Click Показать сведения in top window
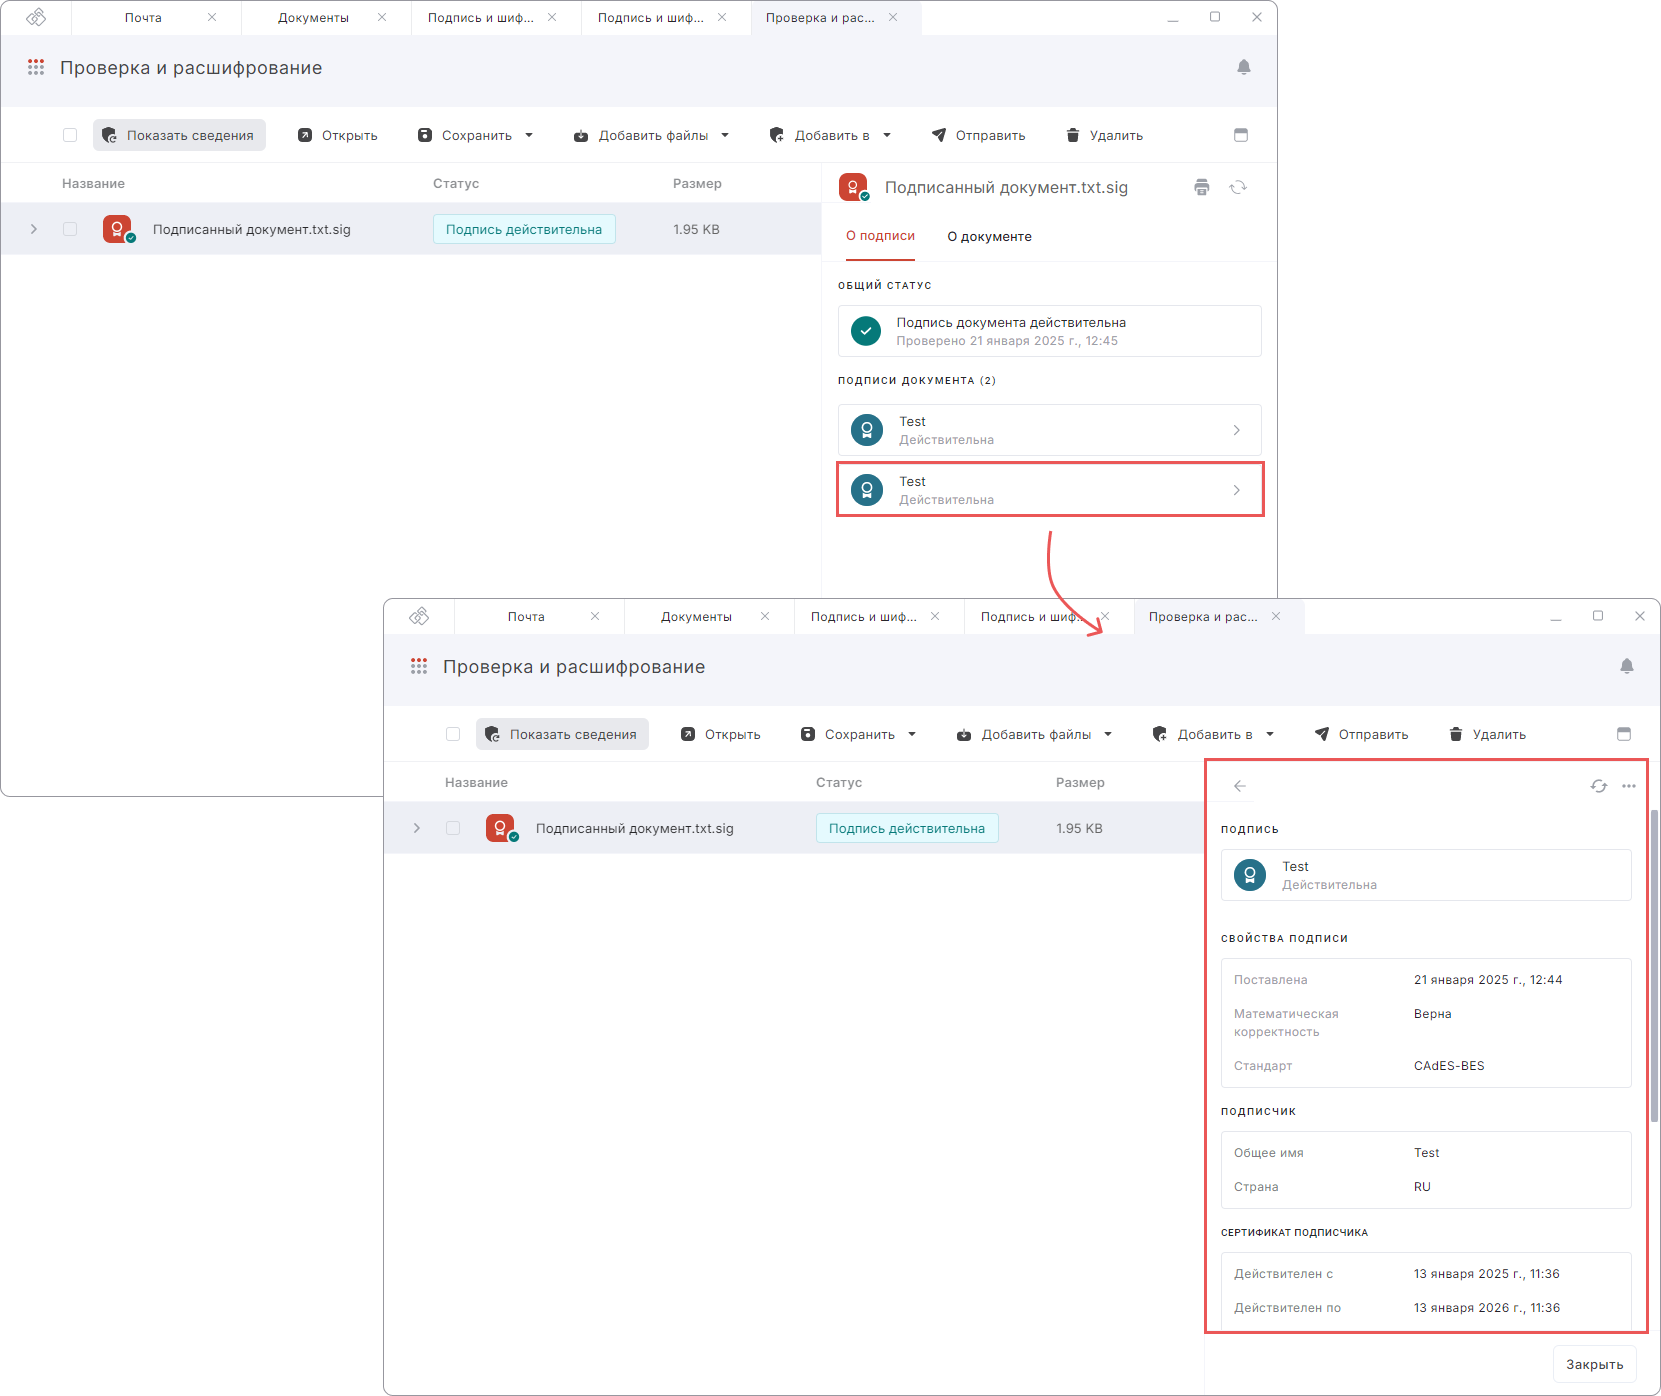 click(x=179, y=135)
